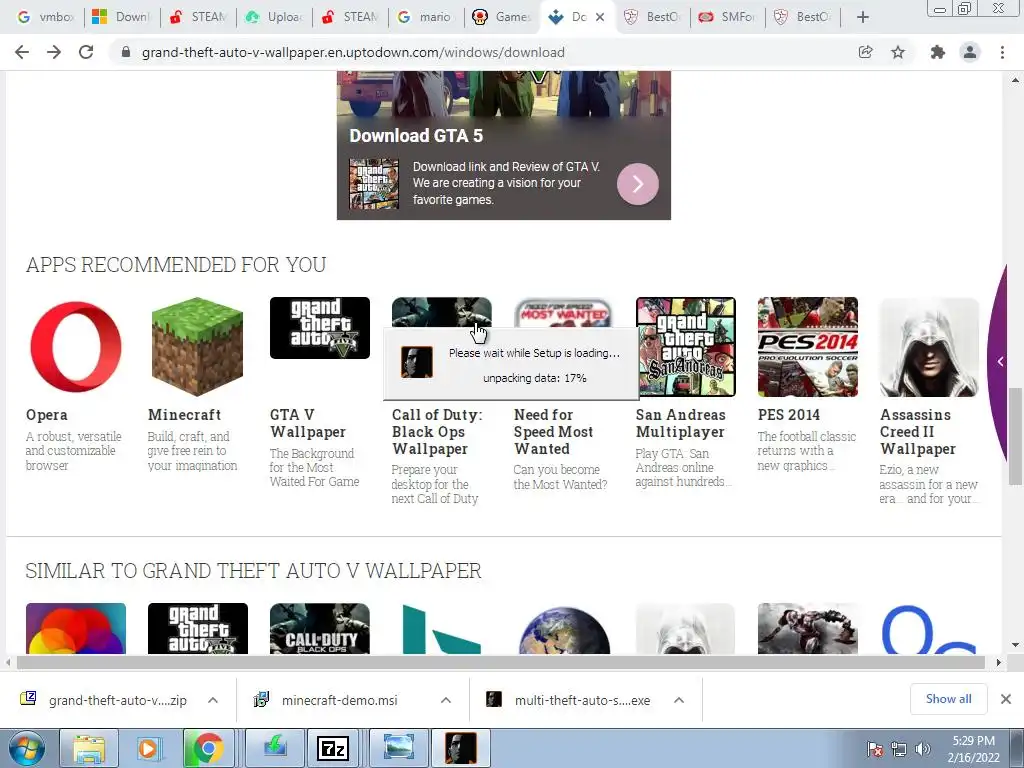Click the vertical scrollbar thumb
The width and height of the screenshot is (1024, 768).
(1015, 436)
